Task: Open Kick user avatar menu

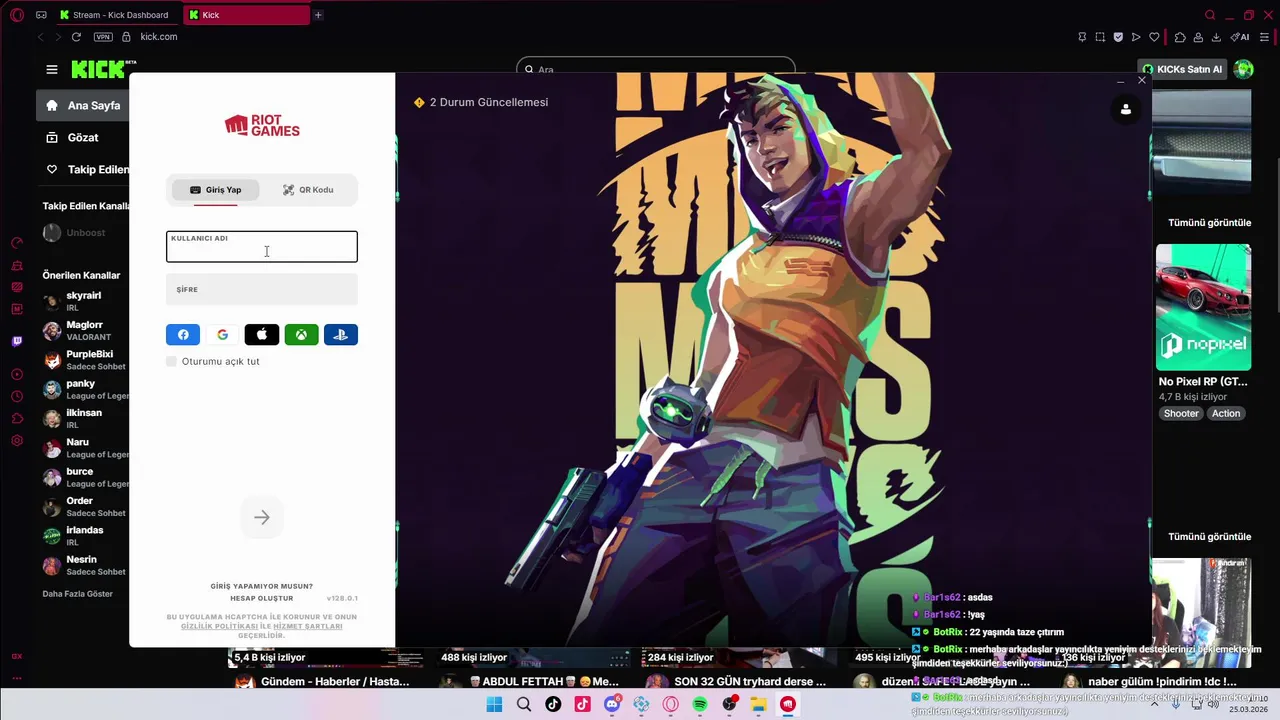Action: point(1244,69)
